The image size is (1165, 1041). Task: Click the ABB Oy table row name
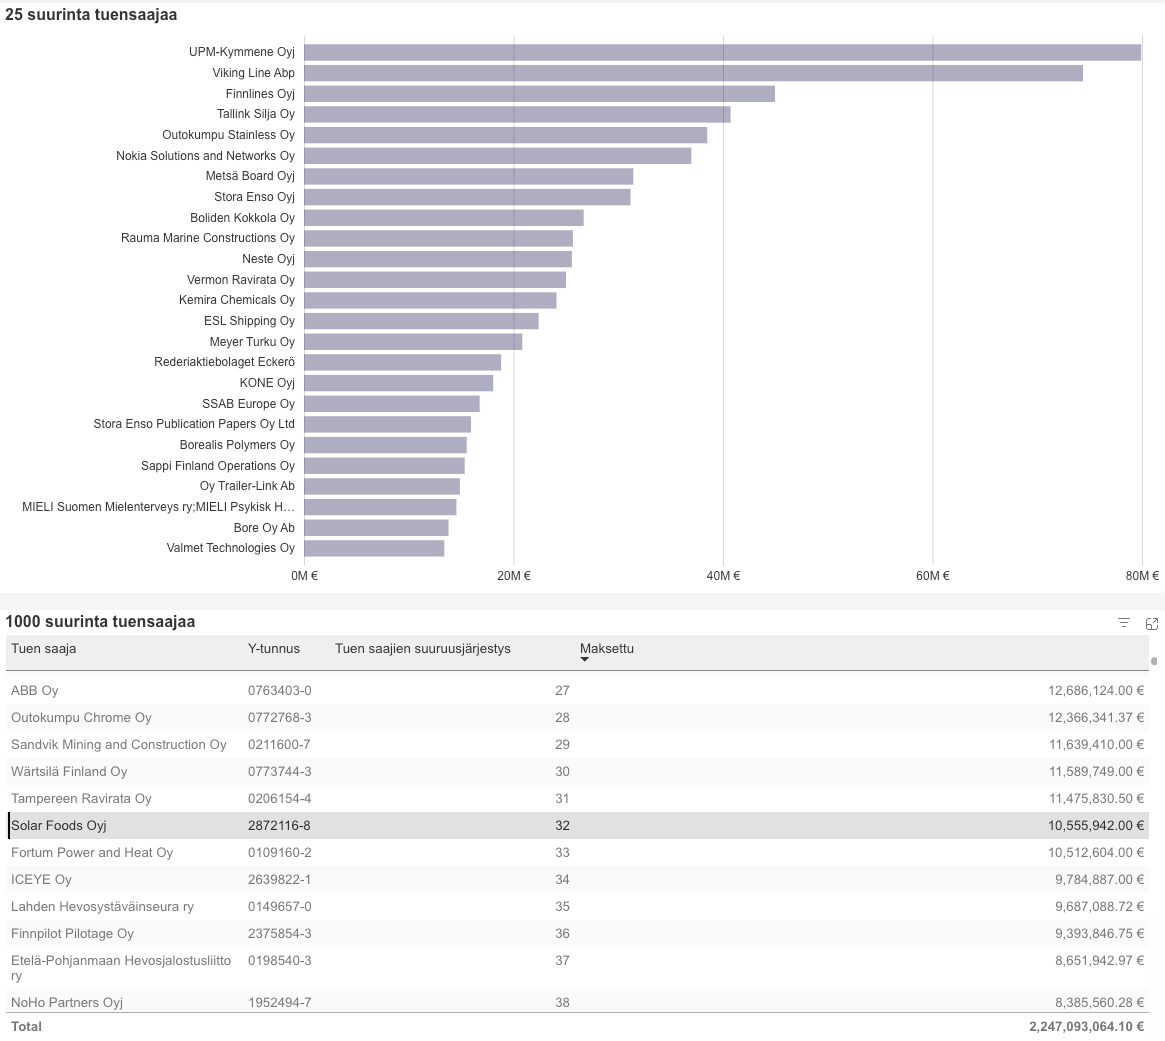click(35, 690)
